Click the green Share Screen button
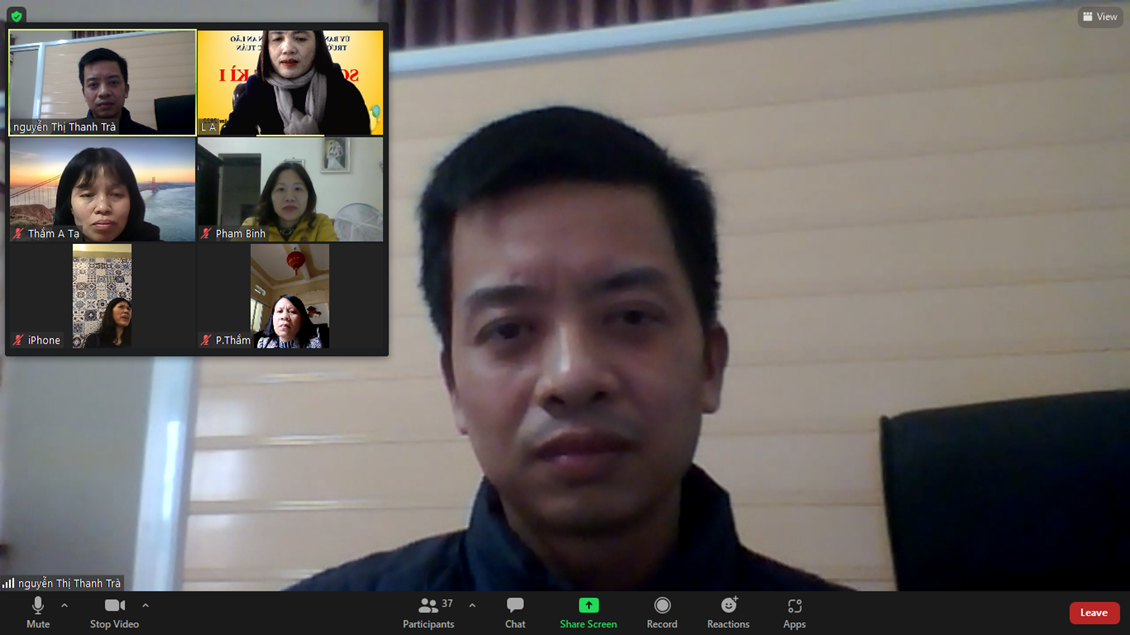The image size is (1130, 635). (588, 611)
